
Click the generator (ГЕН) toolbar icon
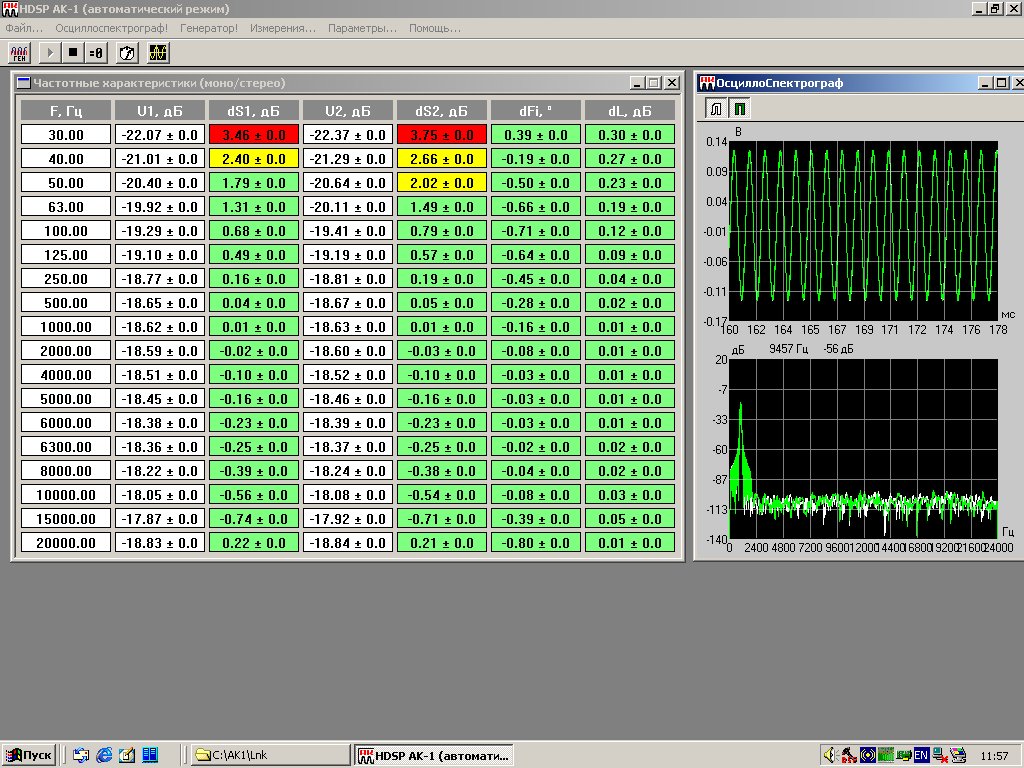(x=20, y=51)
